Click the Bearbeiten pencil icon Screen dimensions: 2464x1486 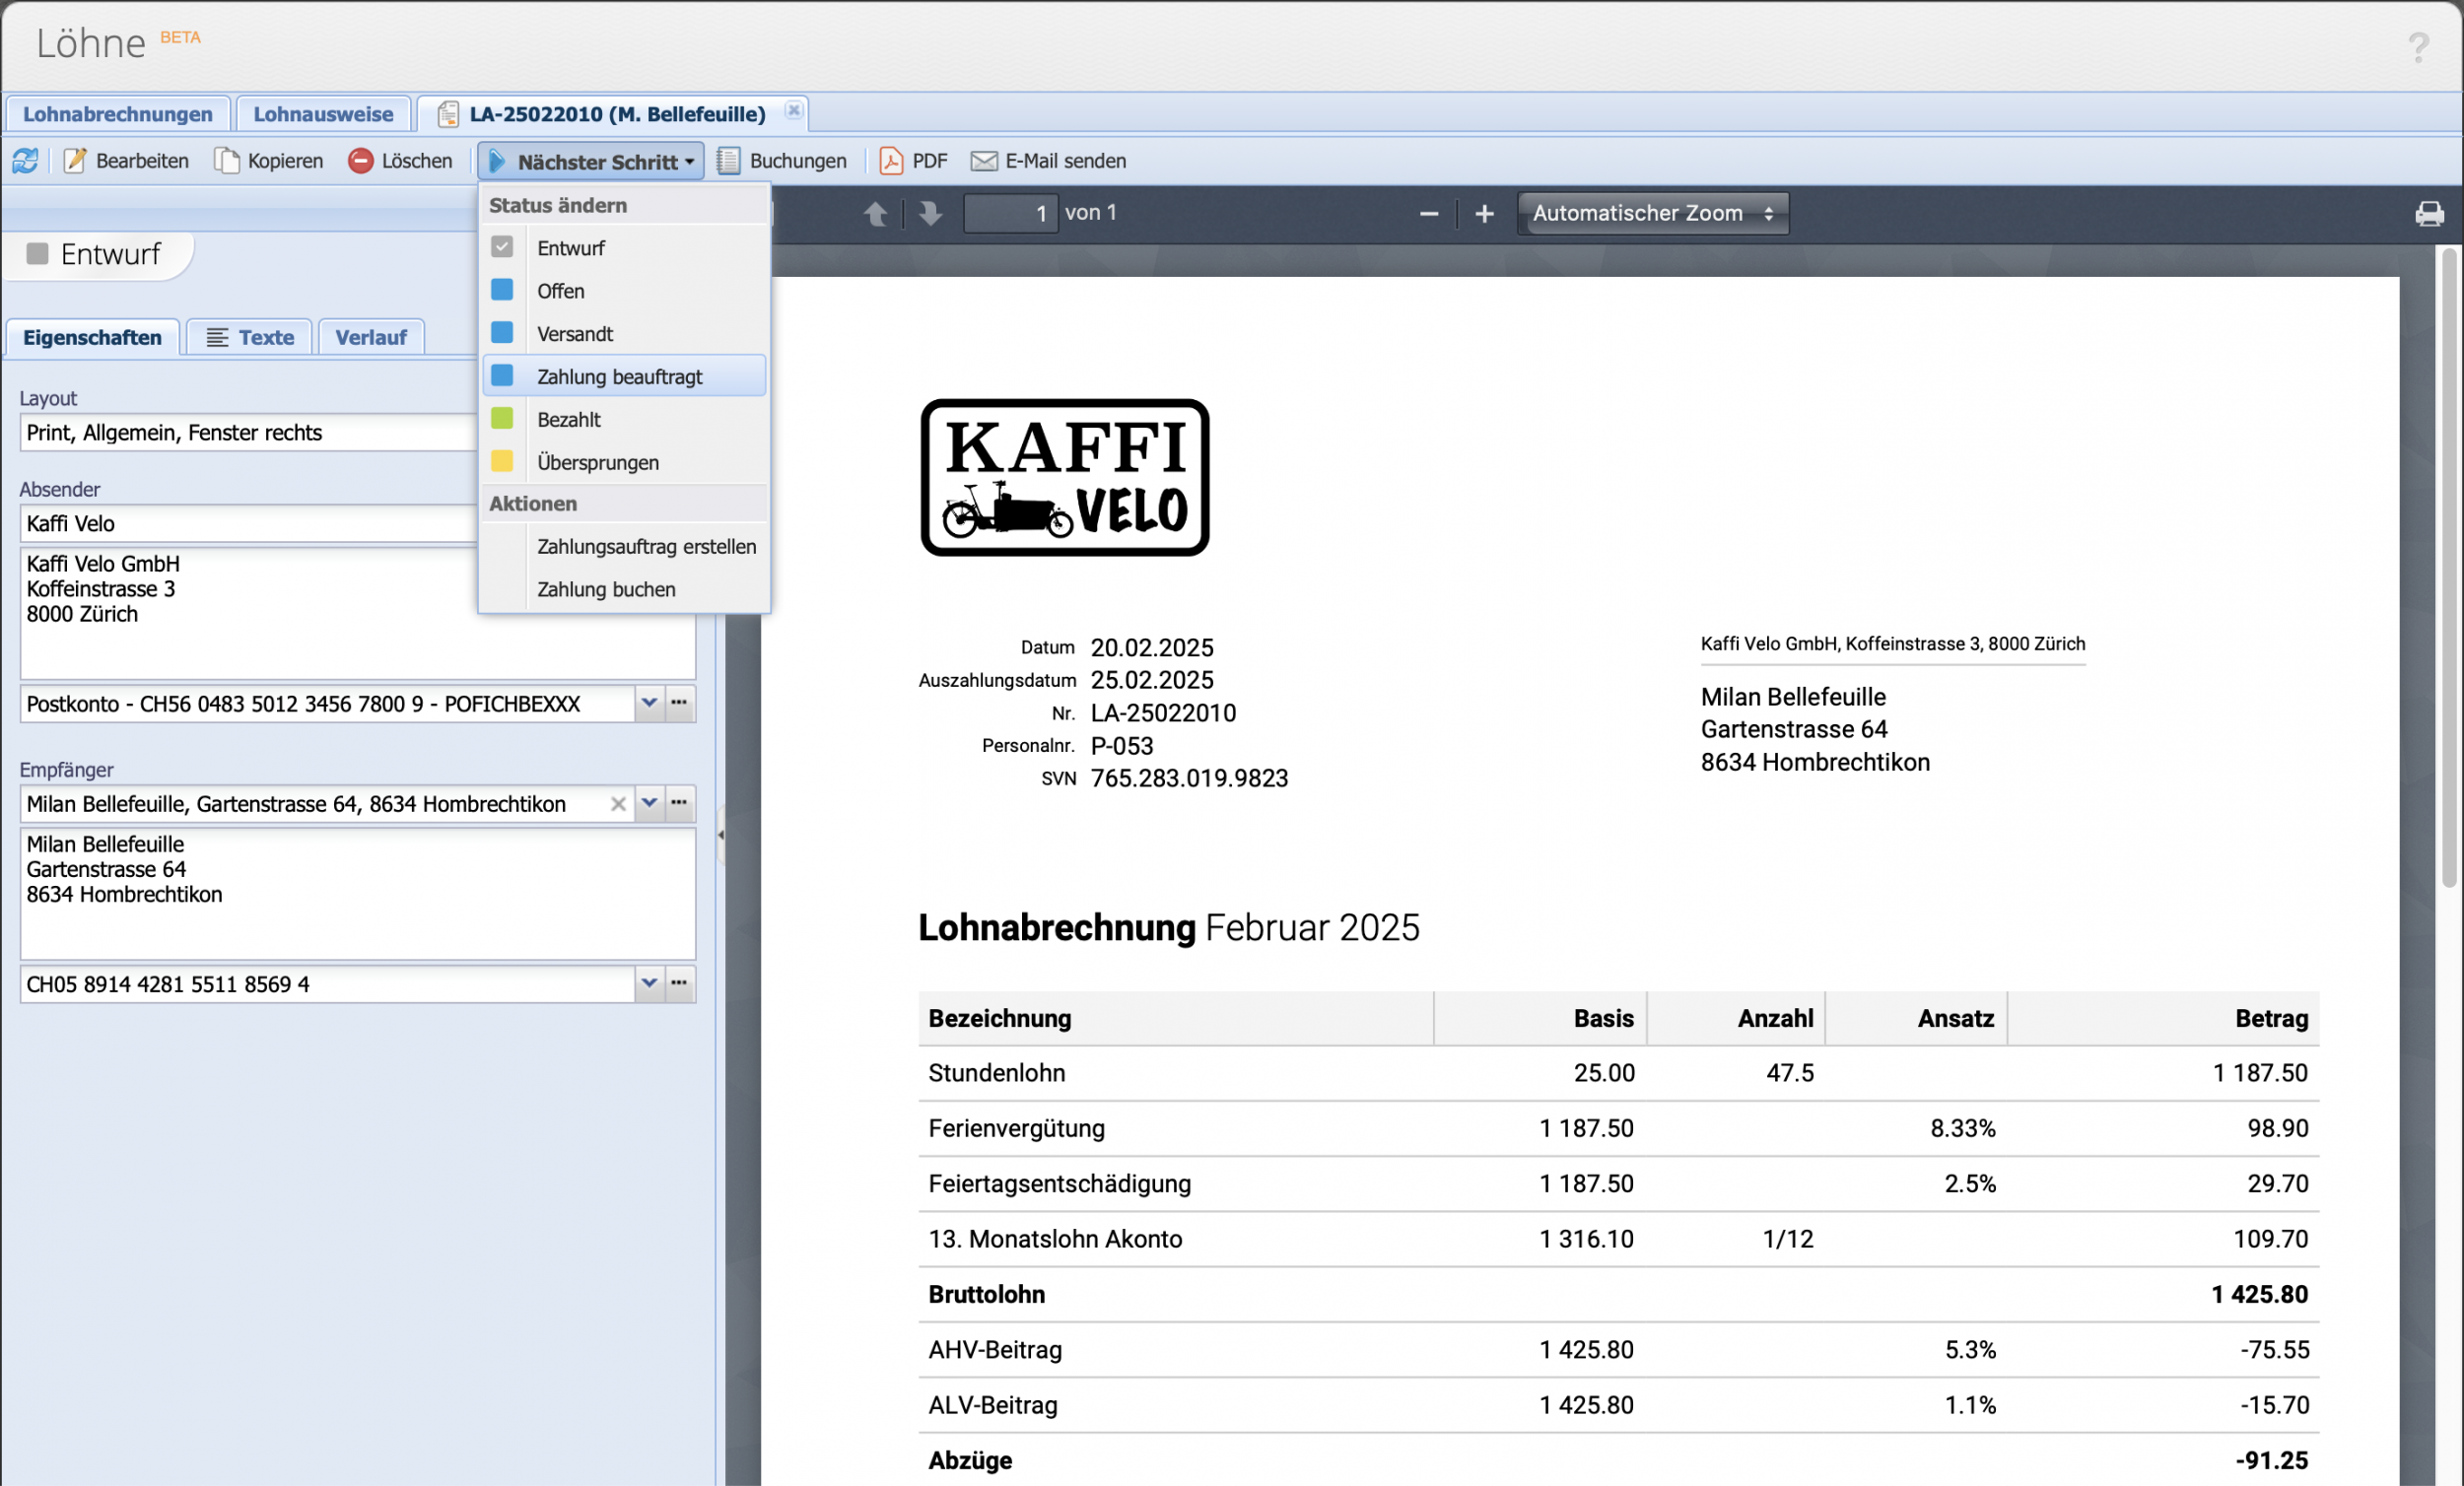75,161
